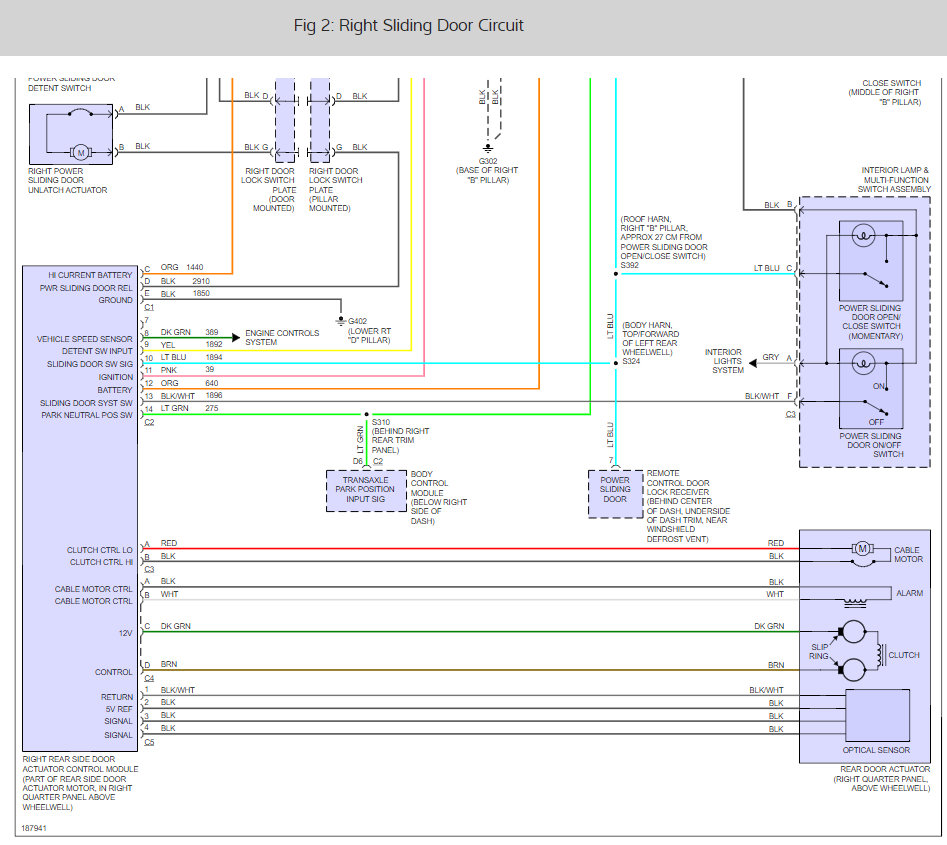
Task: Click the optical sensor box
Action: pos(877,715)
